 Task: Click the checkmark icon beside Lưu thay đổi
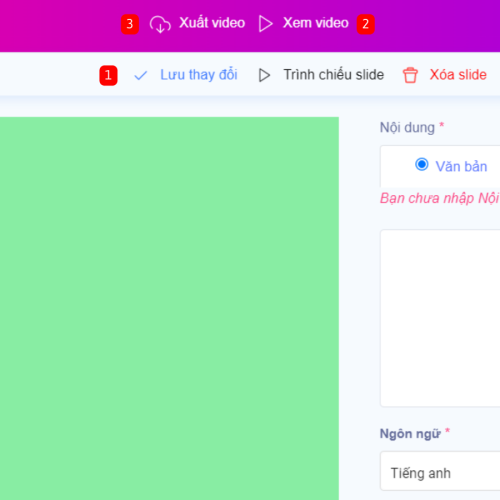141,76
